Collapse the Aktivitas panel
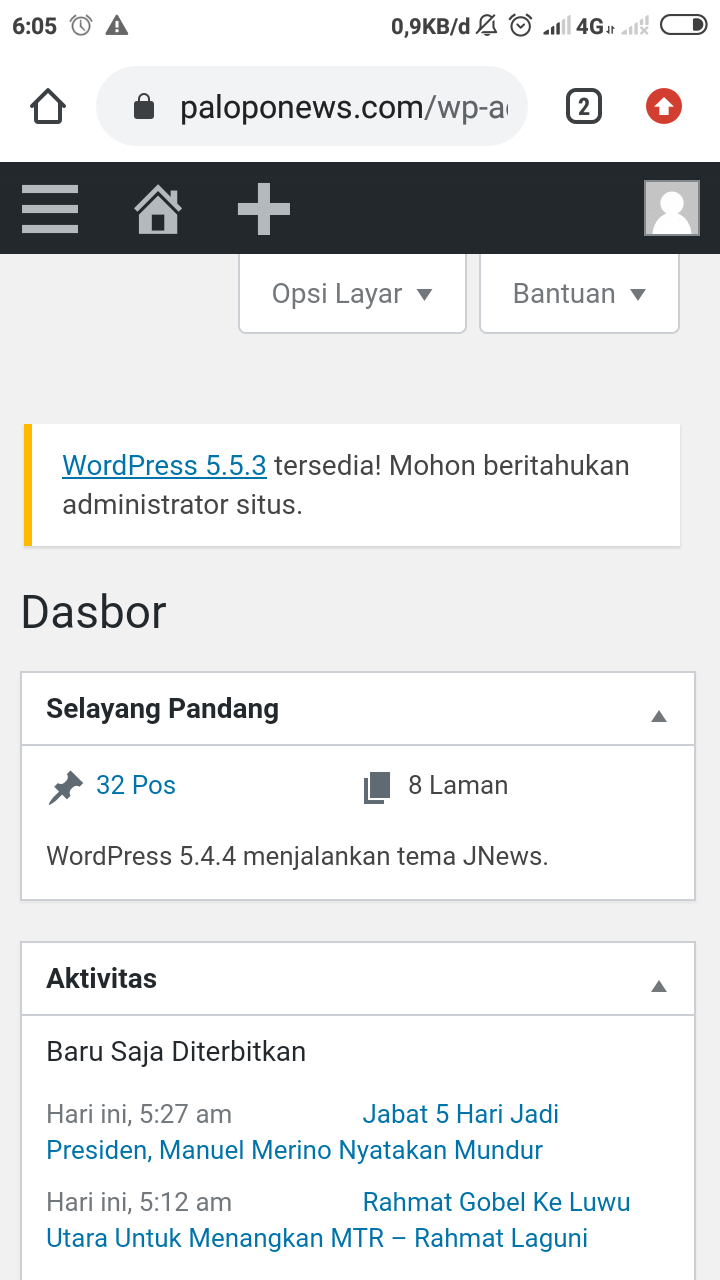The width and height of the screenshot is (720, 1280). [x=658, y=986]
